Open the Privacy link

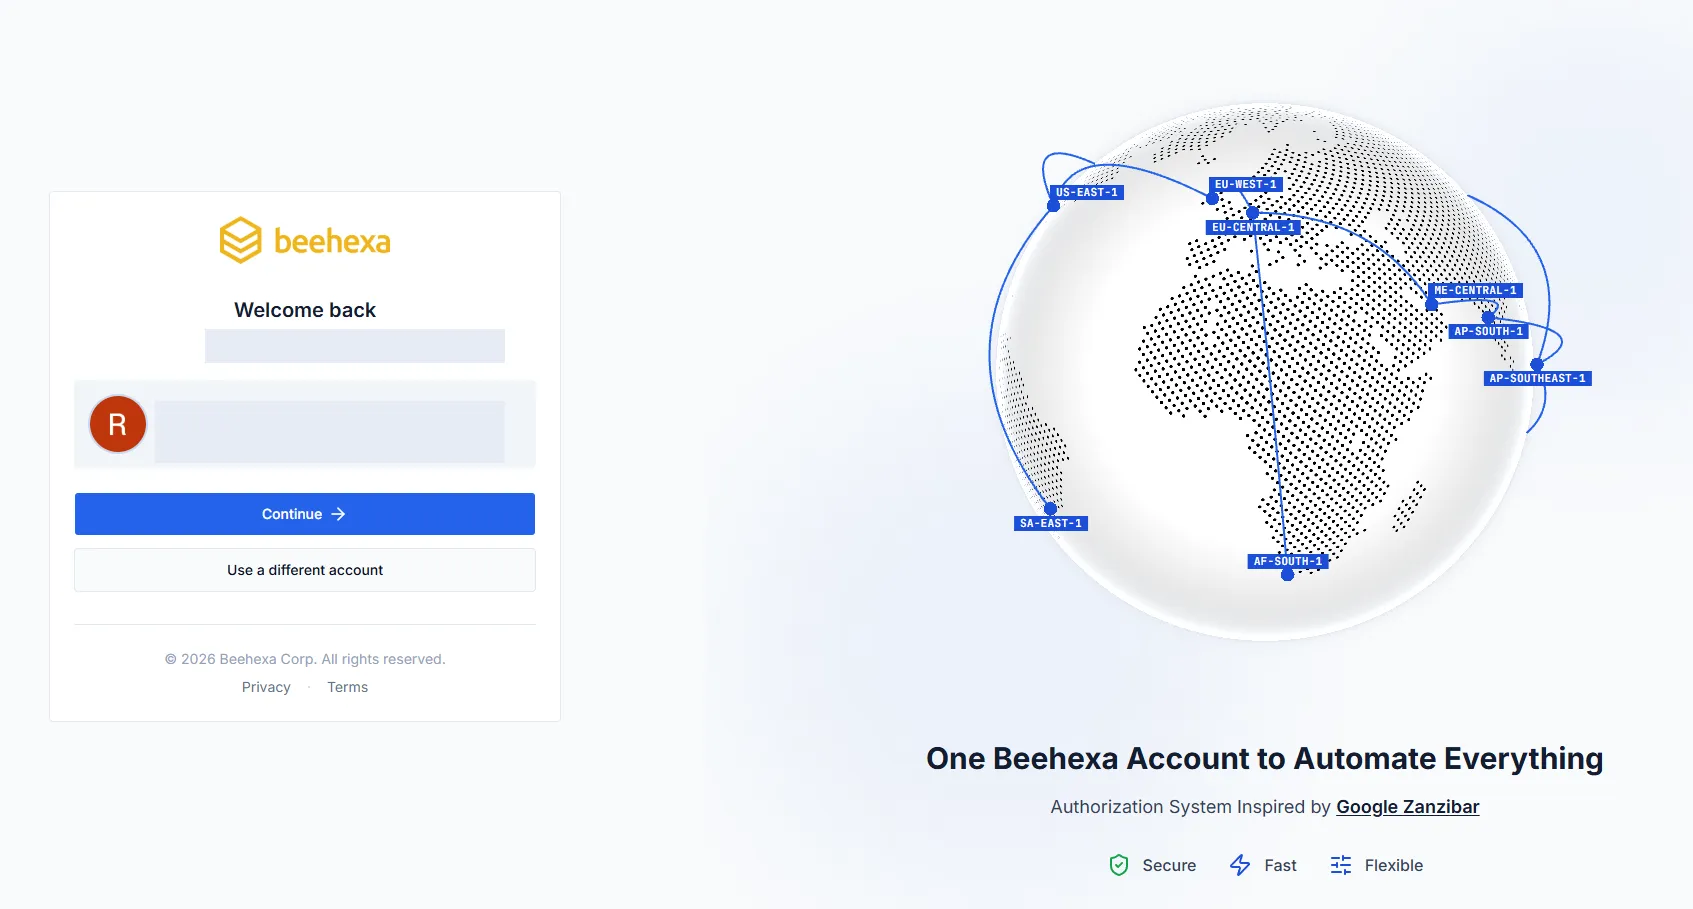click(266, 687)
